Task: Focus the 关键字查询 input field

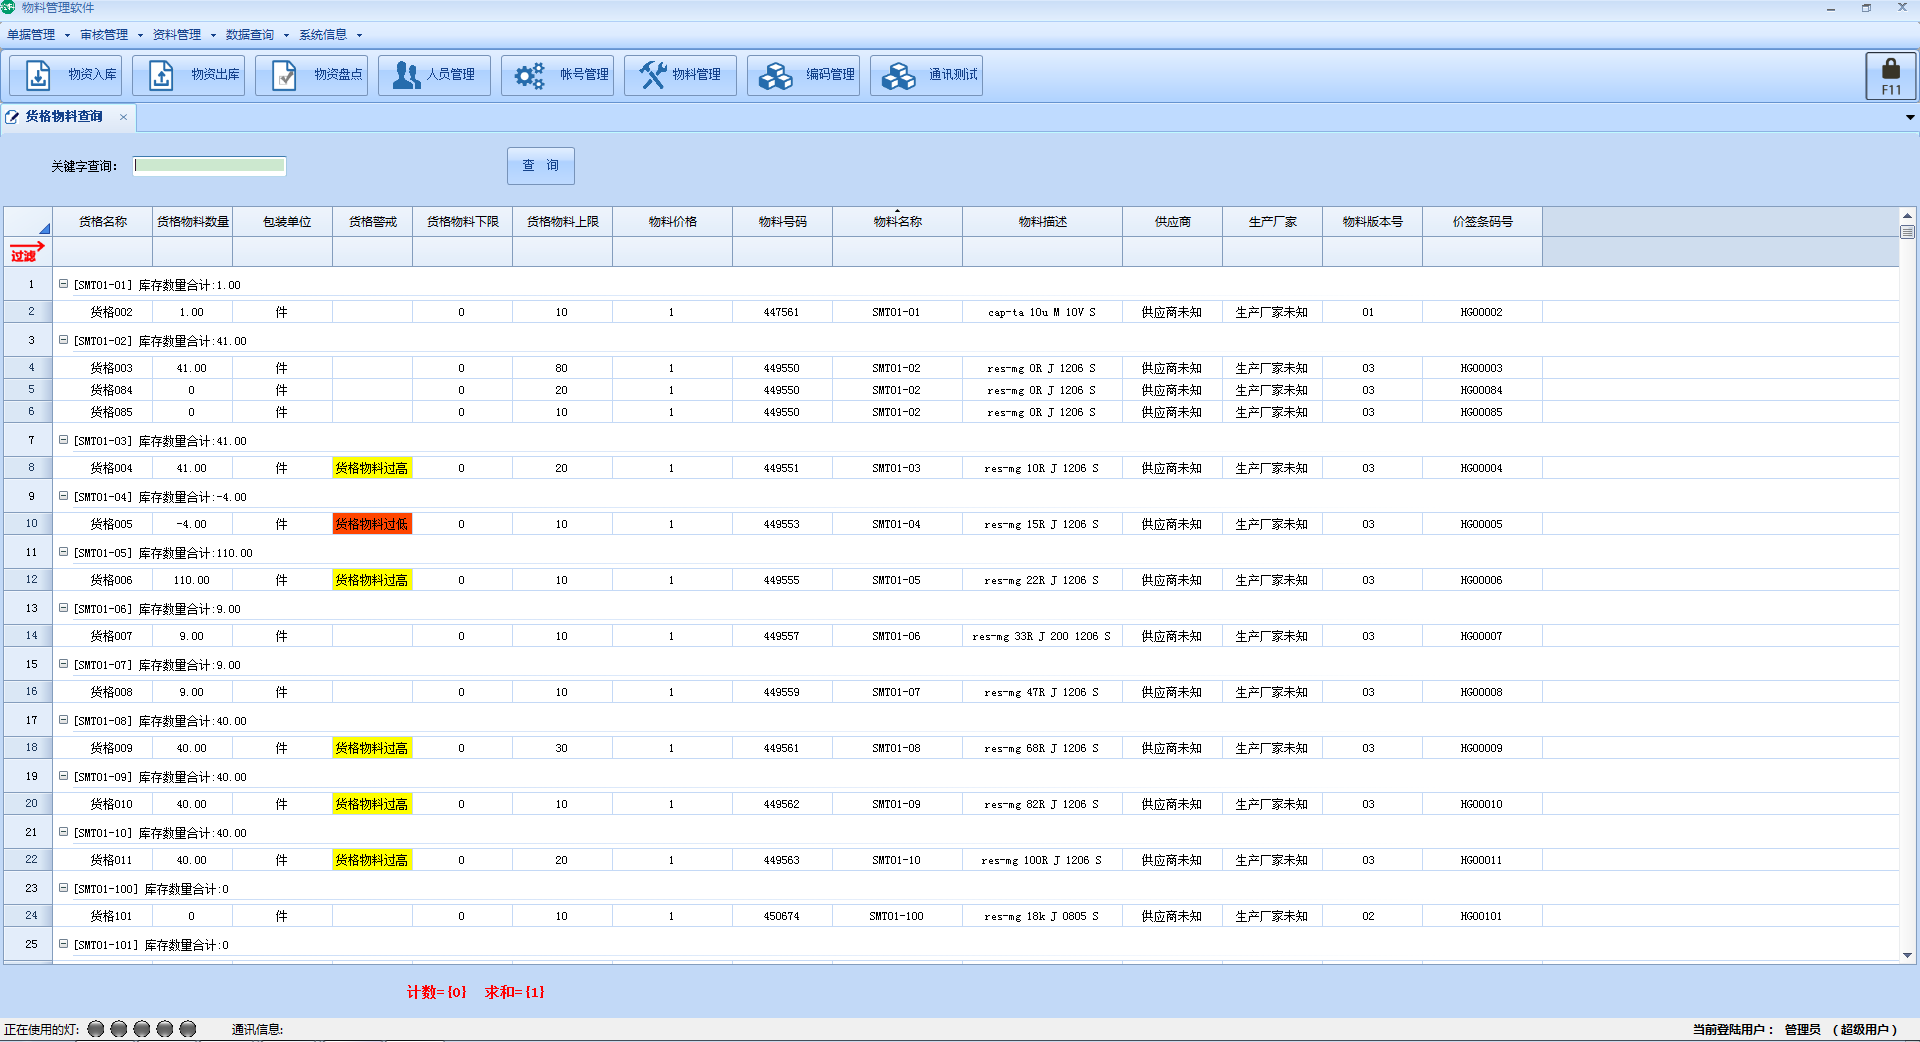Action: coord(210,166)
